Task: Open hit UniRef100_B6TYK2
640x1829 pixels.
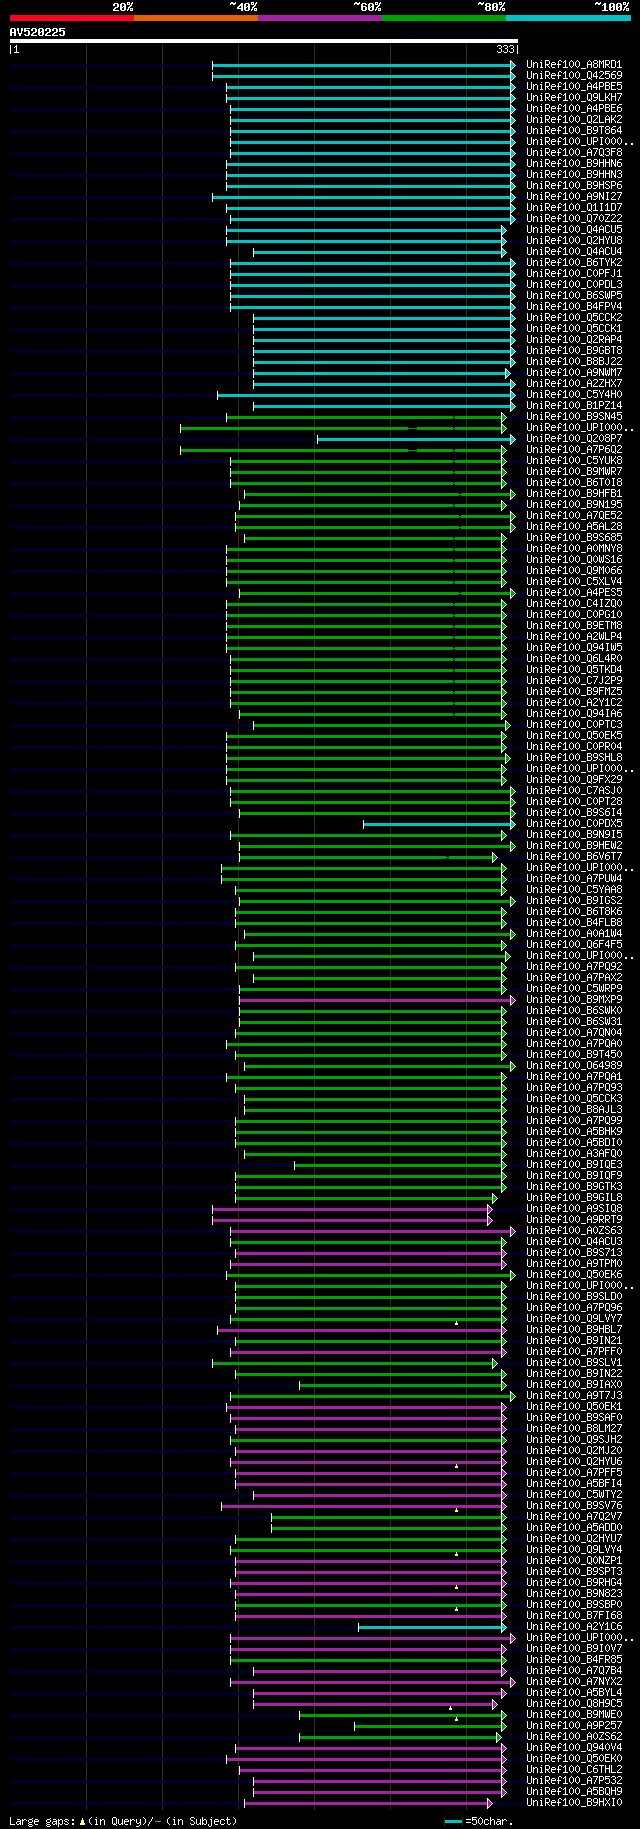Action: point(574,263)
